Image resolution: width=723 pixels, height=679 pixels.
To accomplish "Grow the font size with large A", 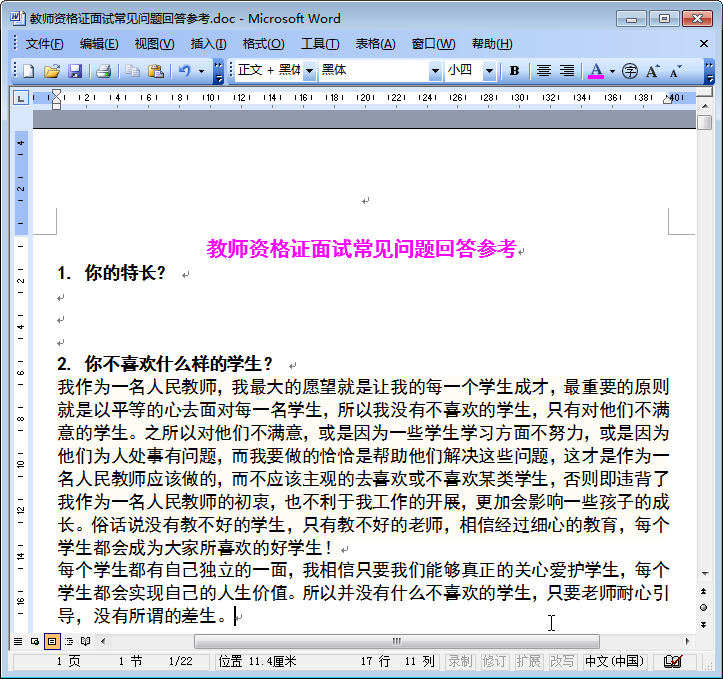I will (x=652, y=71).
